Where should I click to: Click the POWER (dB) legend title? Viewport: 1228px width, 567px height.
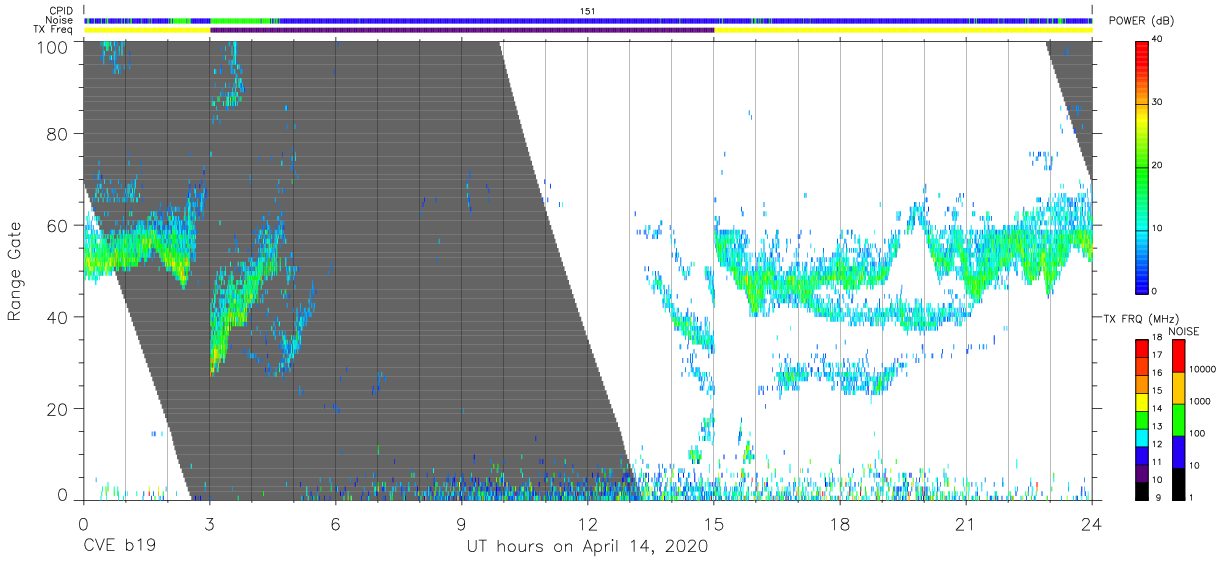coord(1141,21)
